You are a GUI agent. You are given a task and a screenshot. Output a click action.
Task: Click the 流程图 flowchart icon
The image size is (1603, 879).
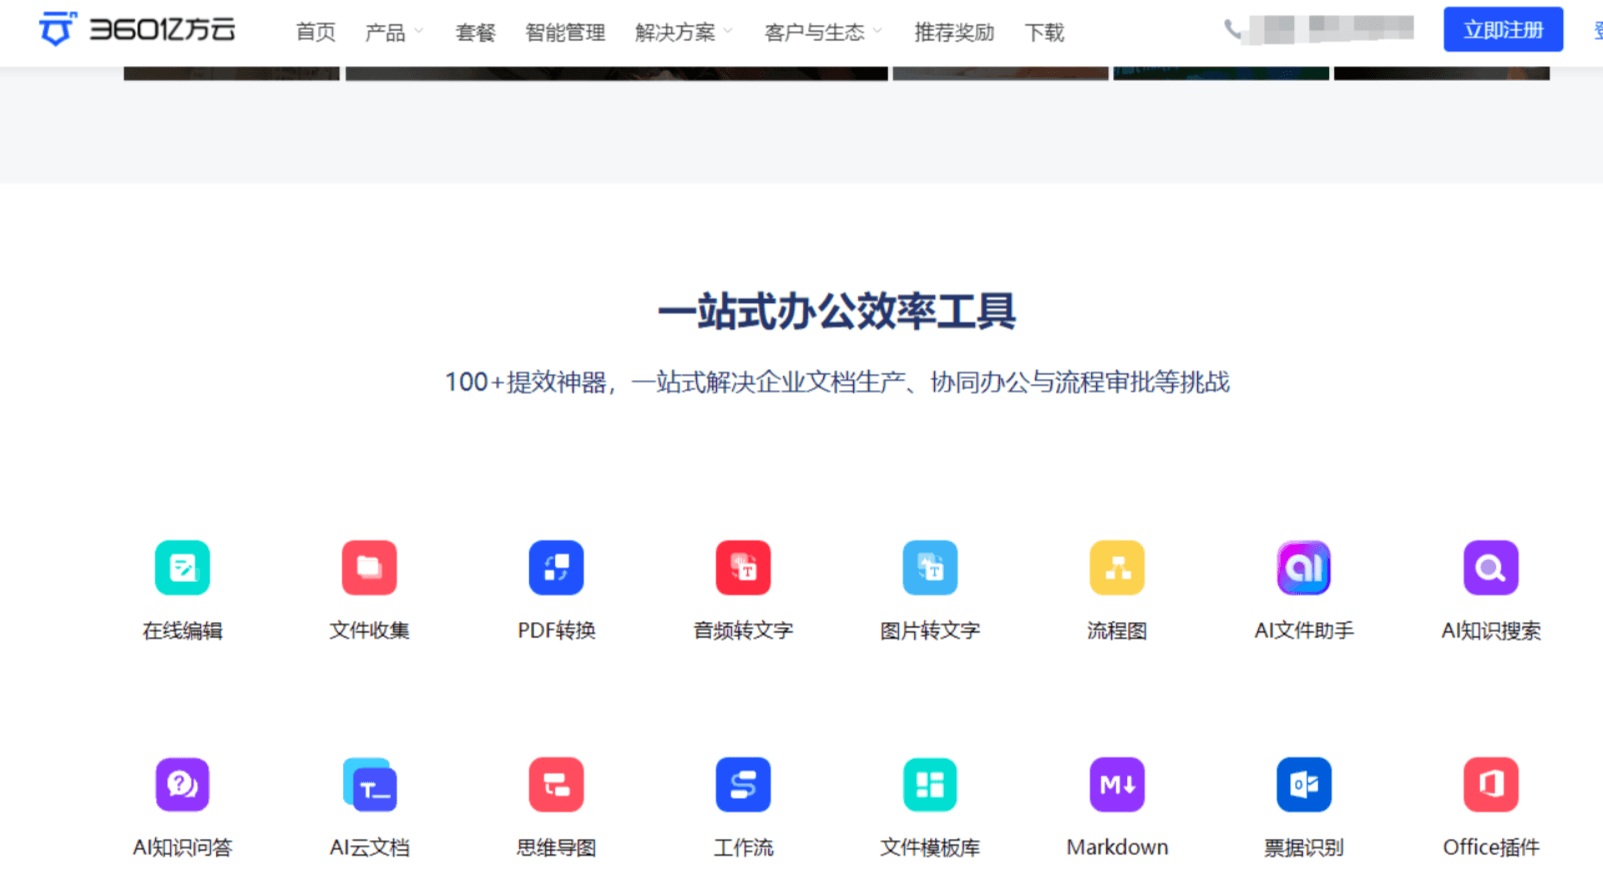point(1117,568)
